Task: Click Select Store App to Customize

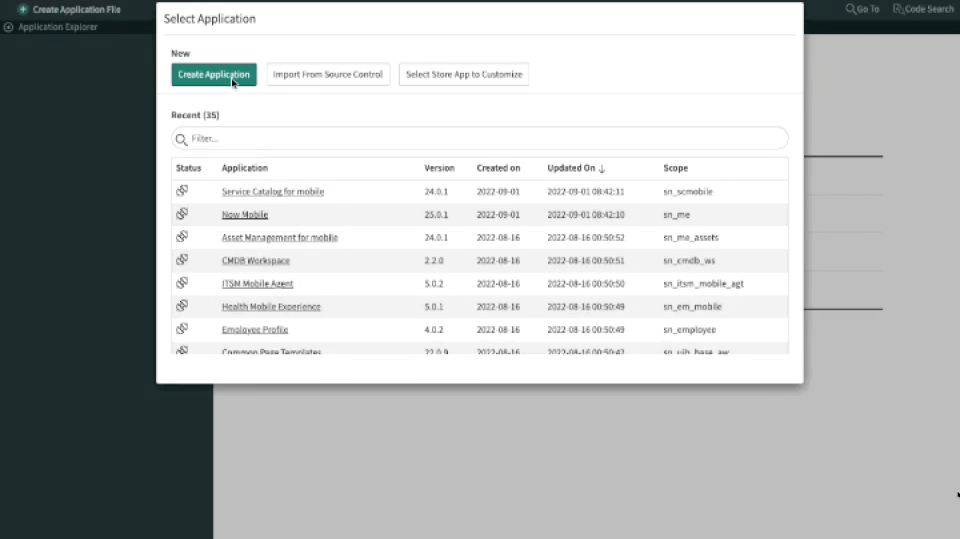Action: tap(464, 75)
